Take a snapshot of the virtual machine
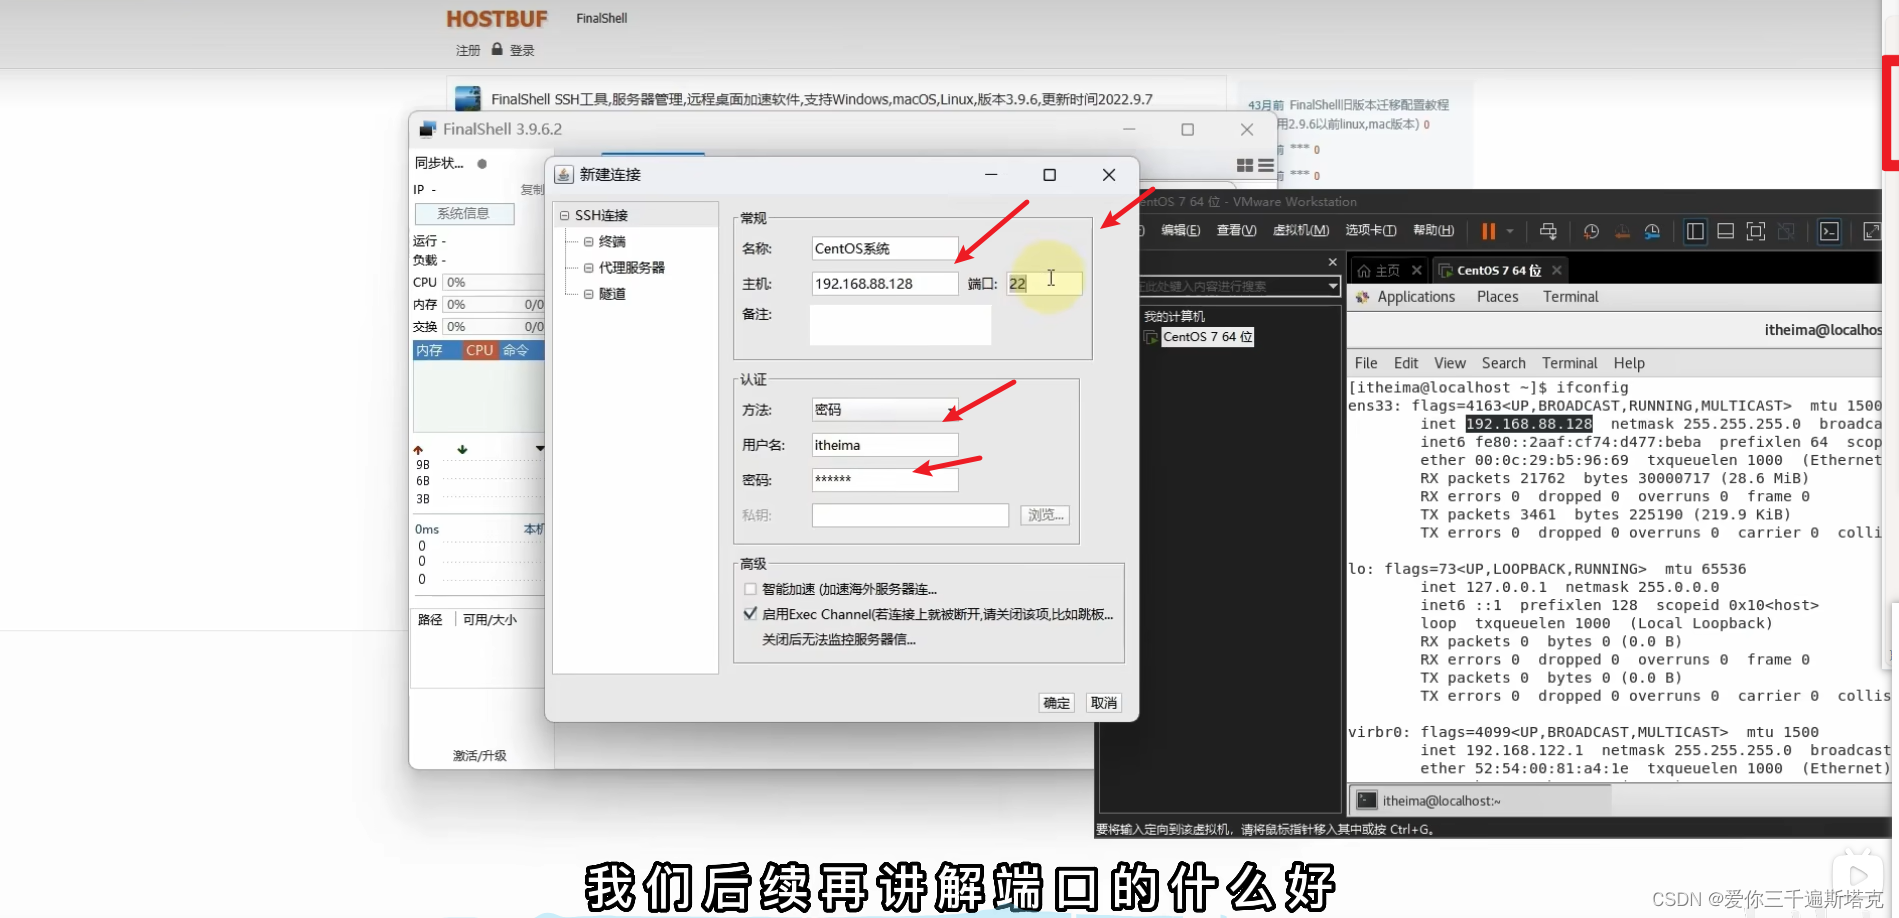 (x=1592, y=231)
